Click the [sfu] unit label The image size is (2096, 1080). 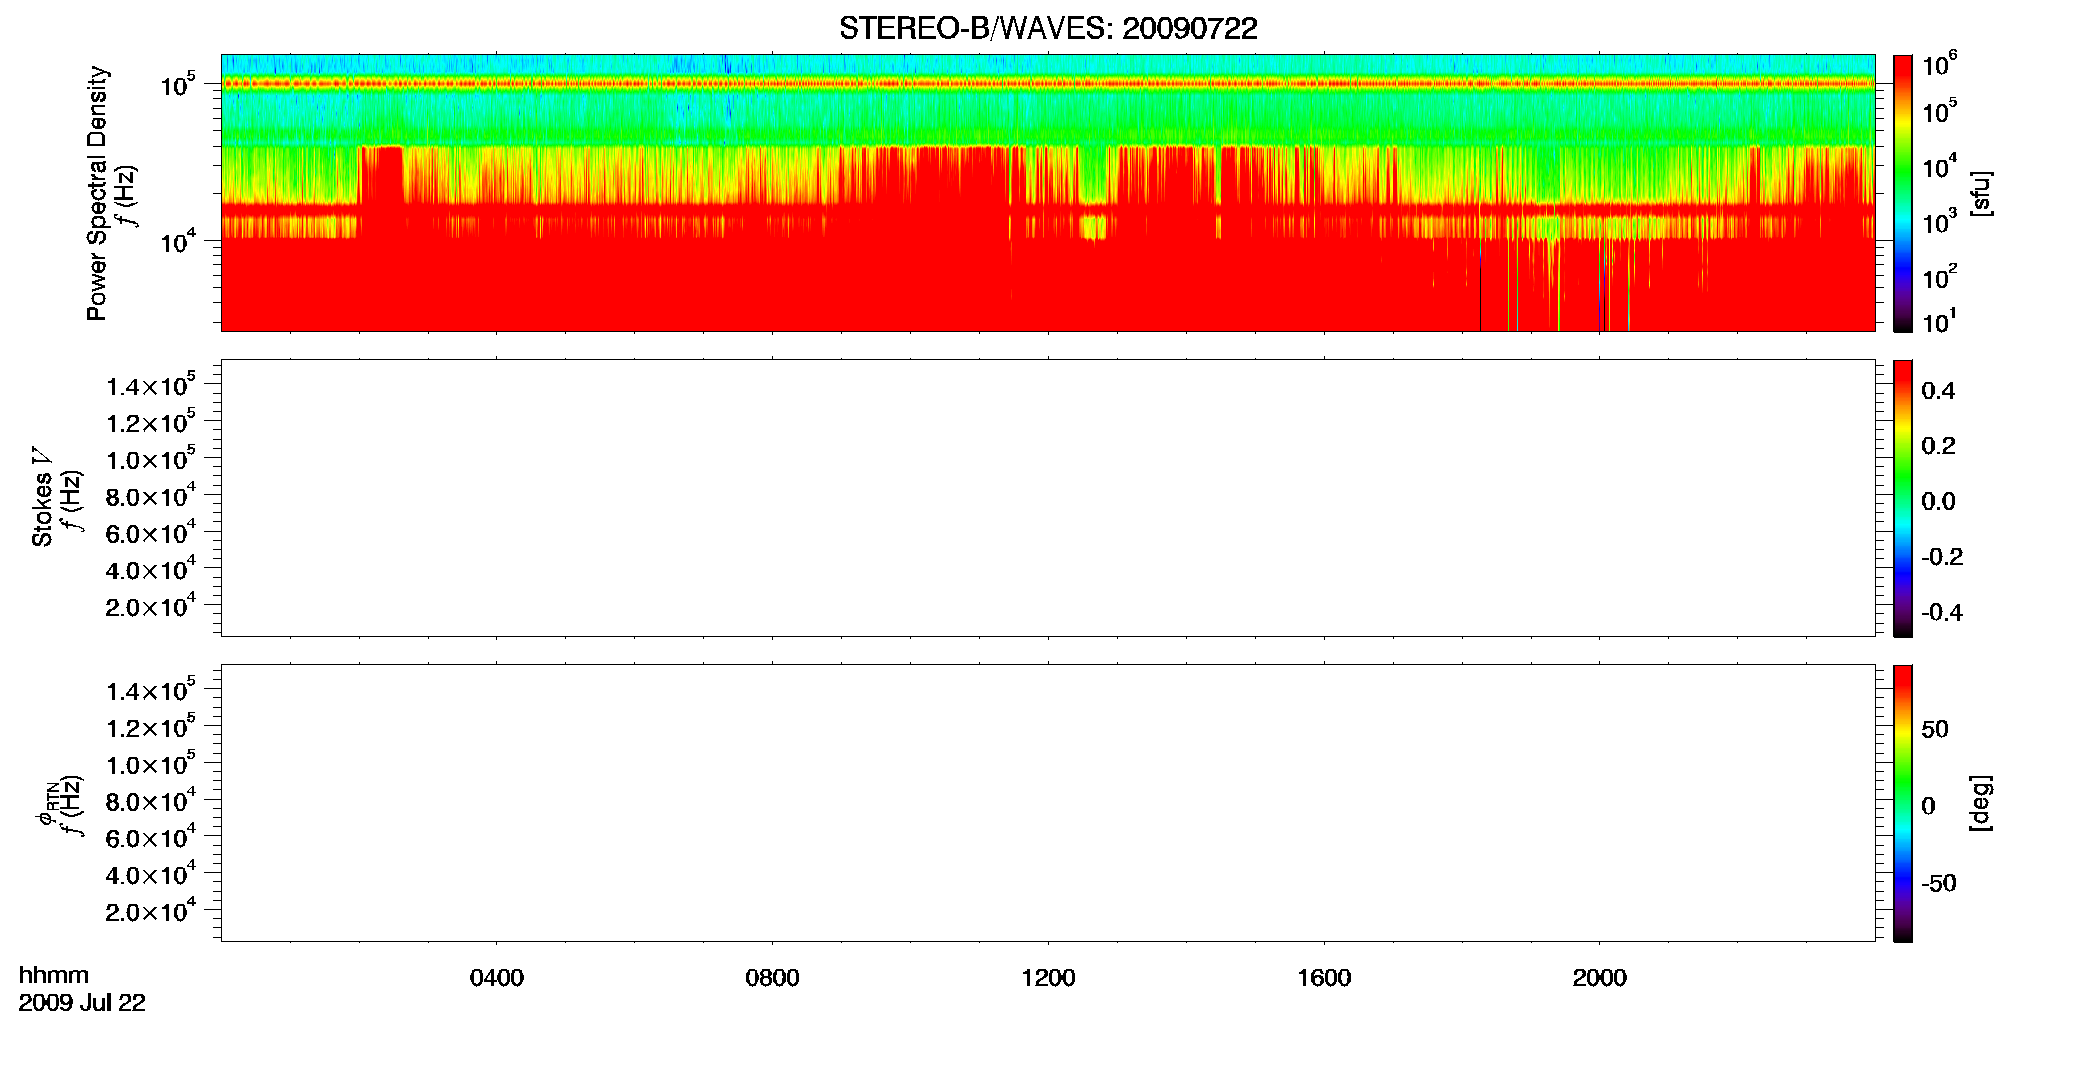pyautogui.click(x=1980, y=193)
